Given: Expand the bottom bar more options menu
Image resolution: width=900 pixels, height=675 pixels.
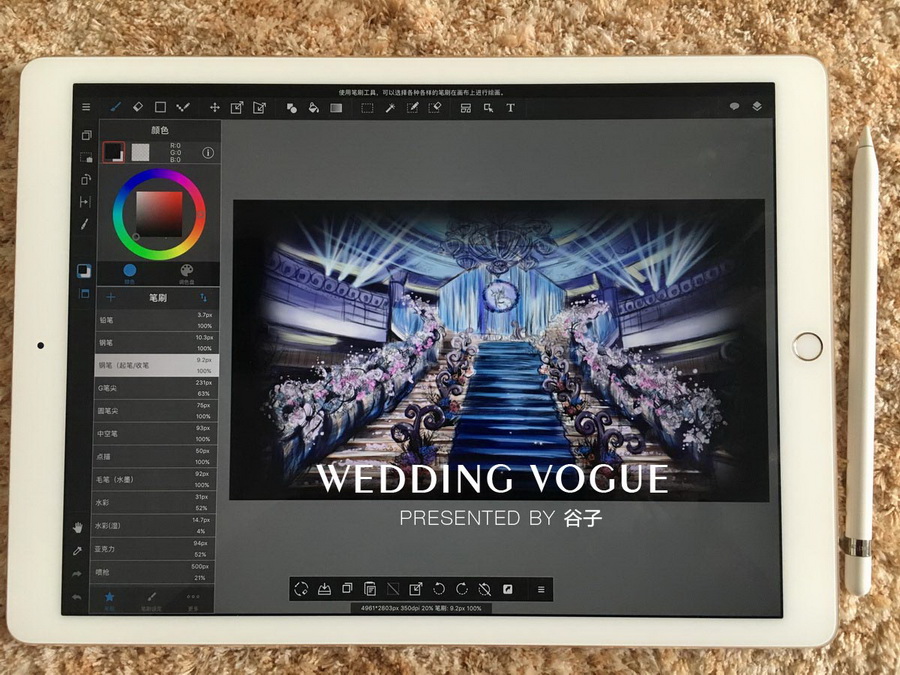Looking at the screenshot, I should (541, 589).
